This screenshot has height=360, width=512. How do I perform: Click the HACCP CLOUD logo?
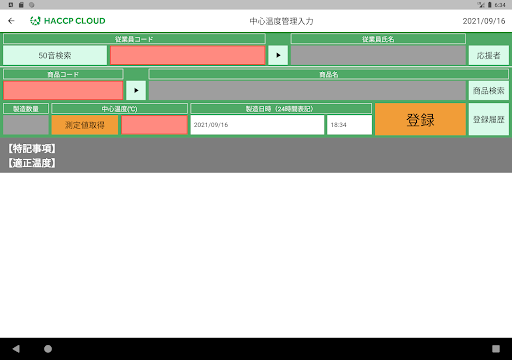click(68, 21)
